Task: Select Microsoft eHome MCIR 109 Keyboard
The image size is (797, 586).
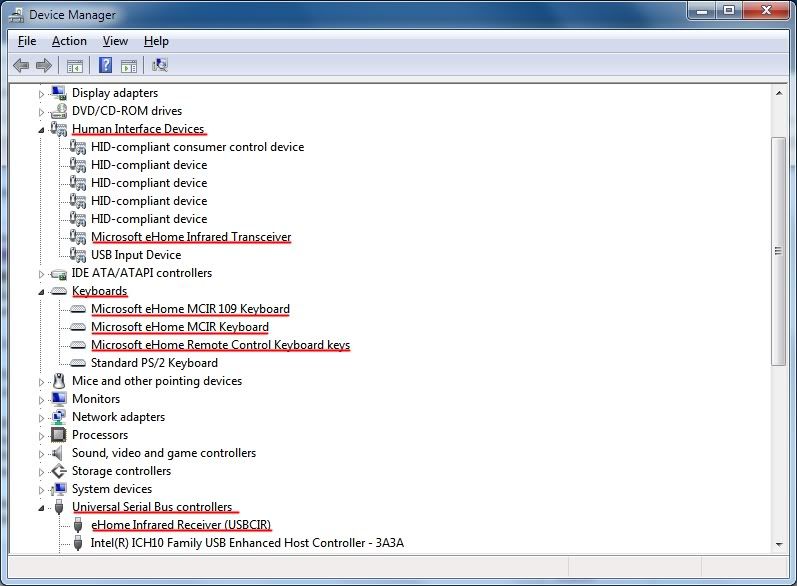Action: (190, 309)
